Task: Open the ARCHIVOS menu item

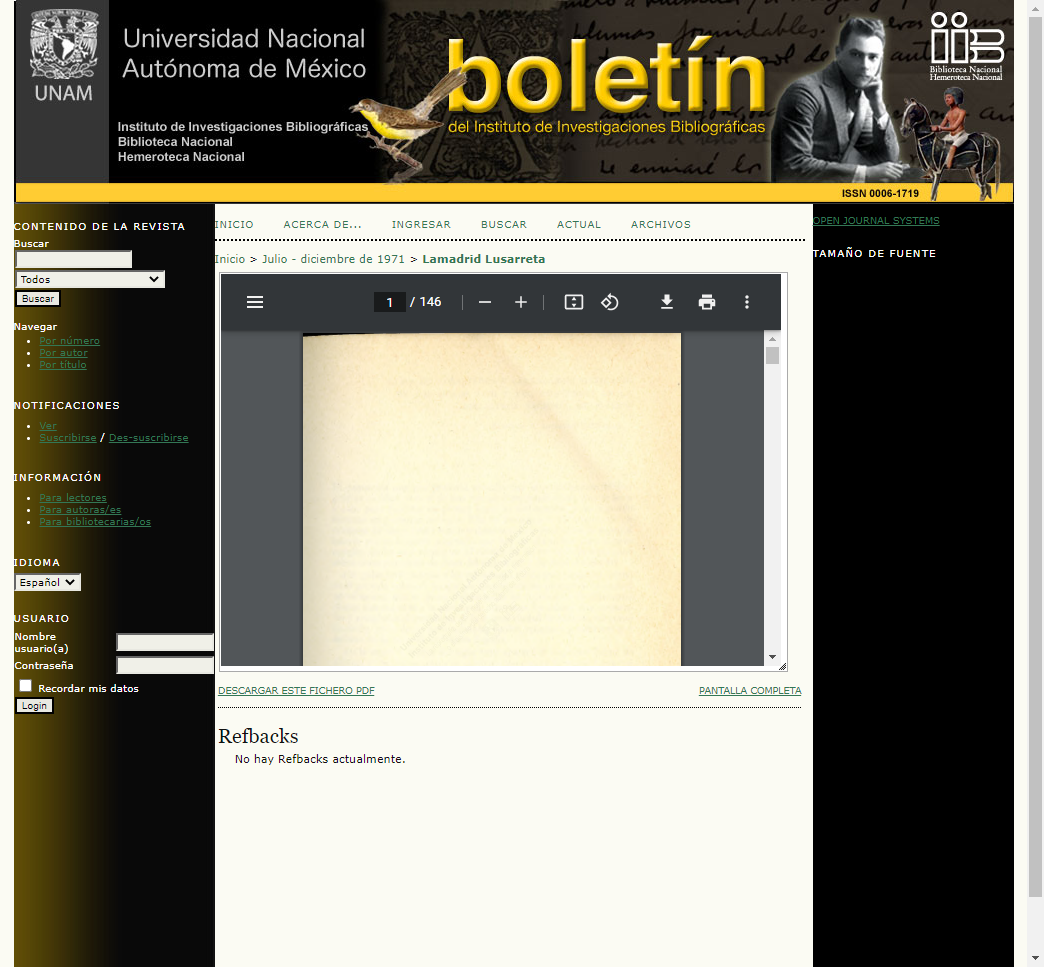Action: pos(660,225)
